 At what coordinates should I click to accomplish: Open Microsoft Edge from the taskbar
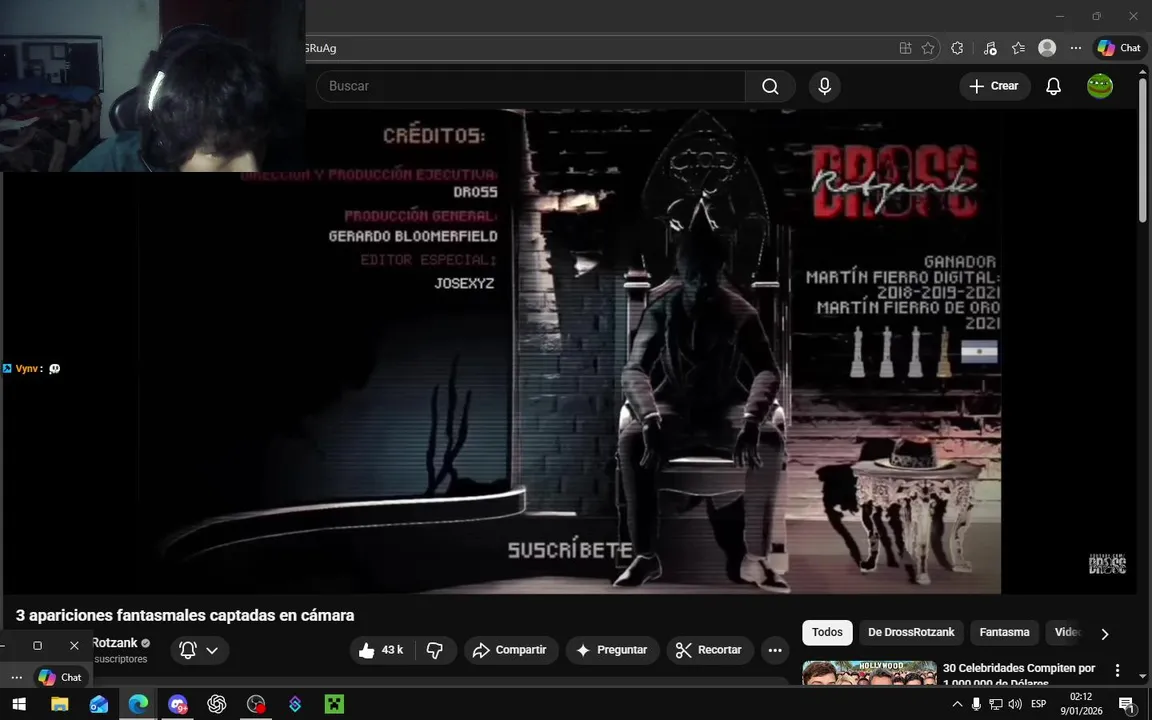(138, 704)
